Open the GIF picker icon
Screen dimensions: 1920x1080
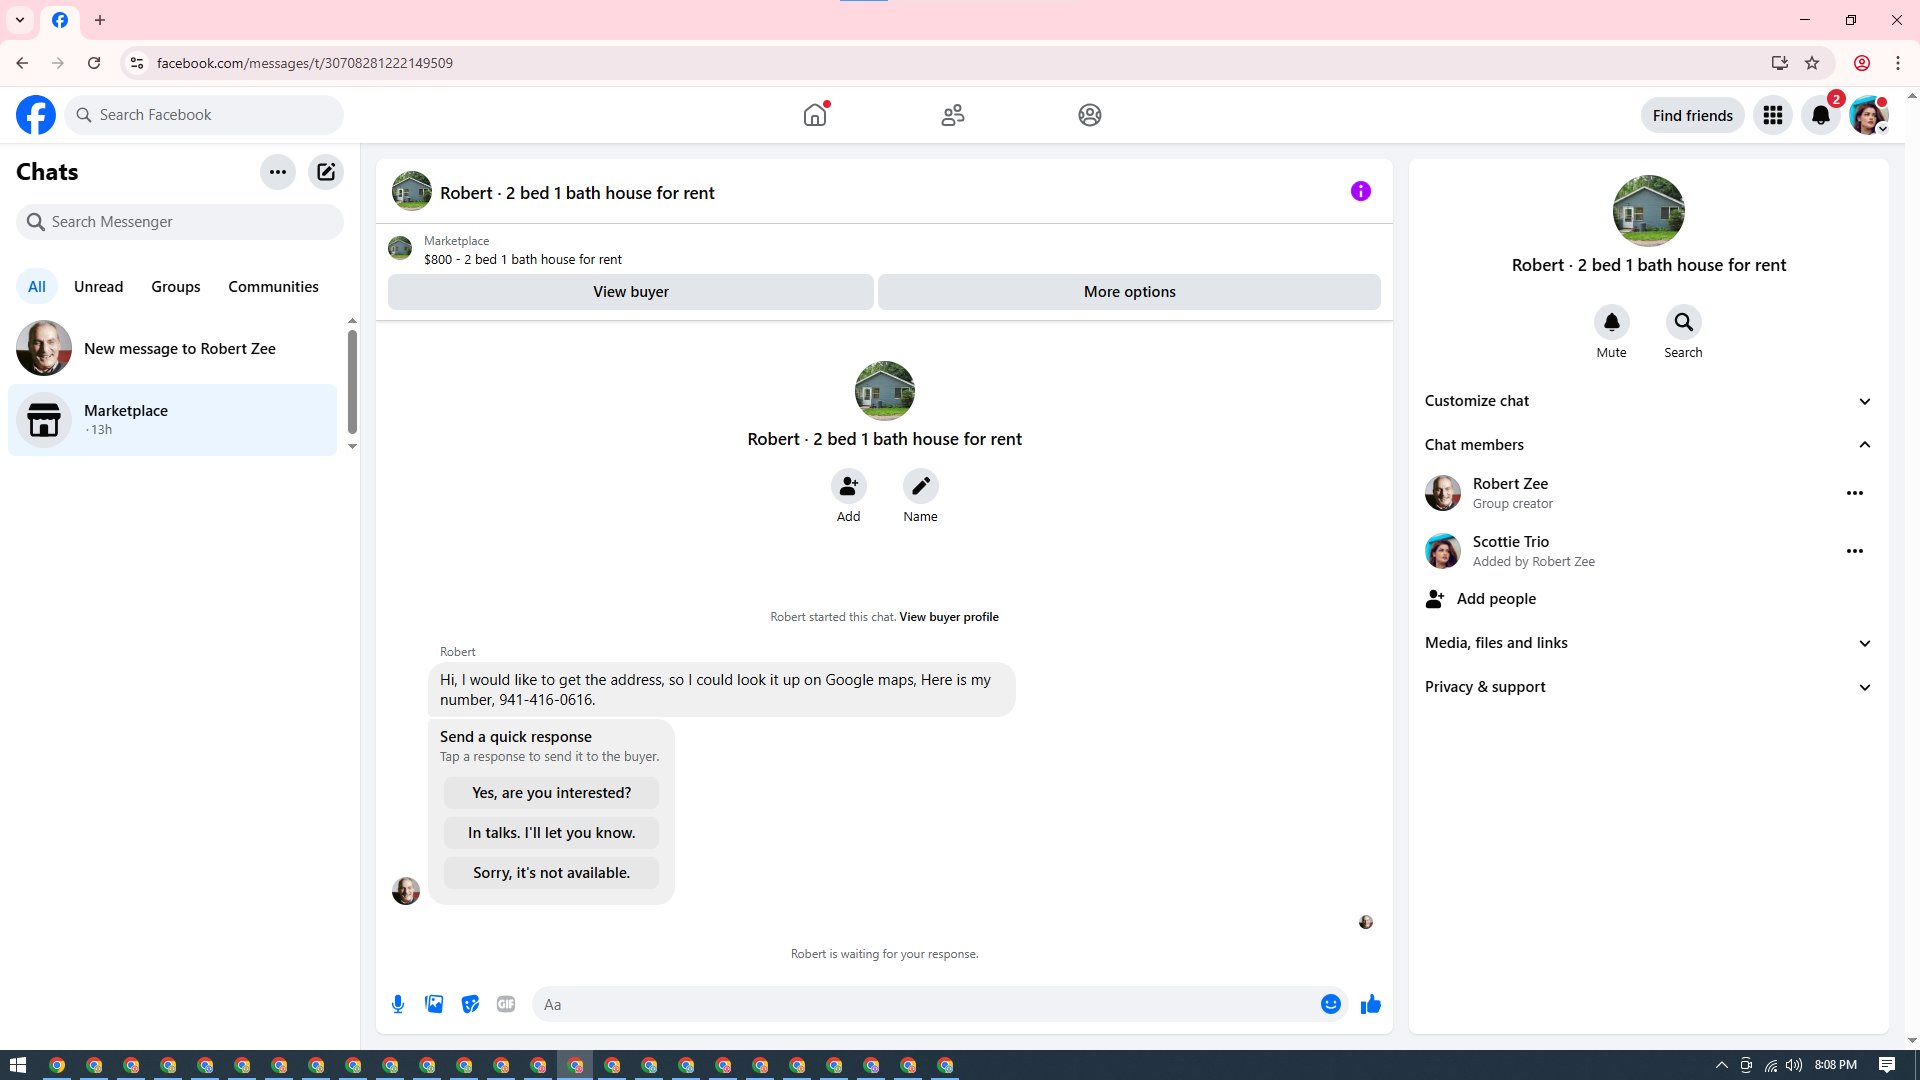pos(506,1004)
